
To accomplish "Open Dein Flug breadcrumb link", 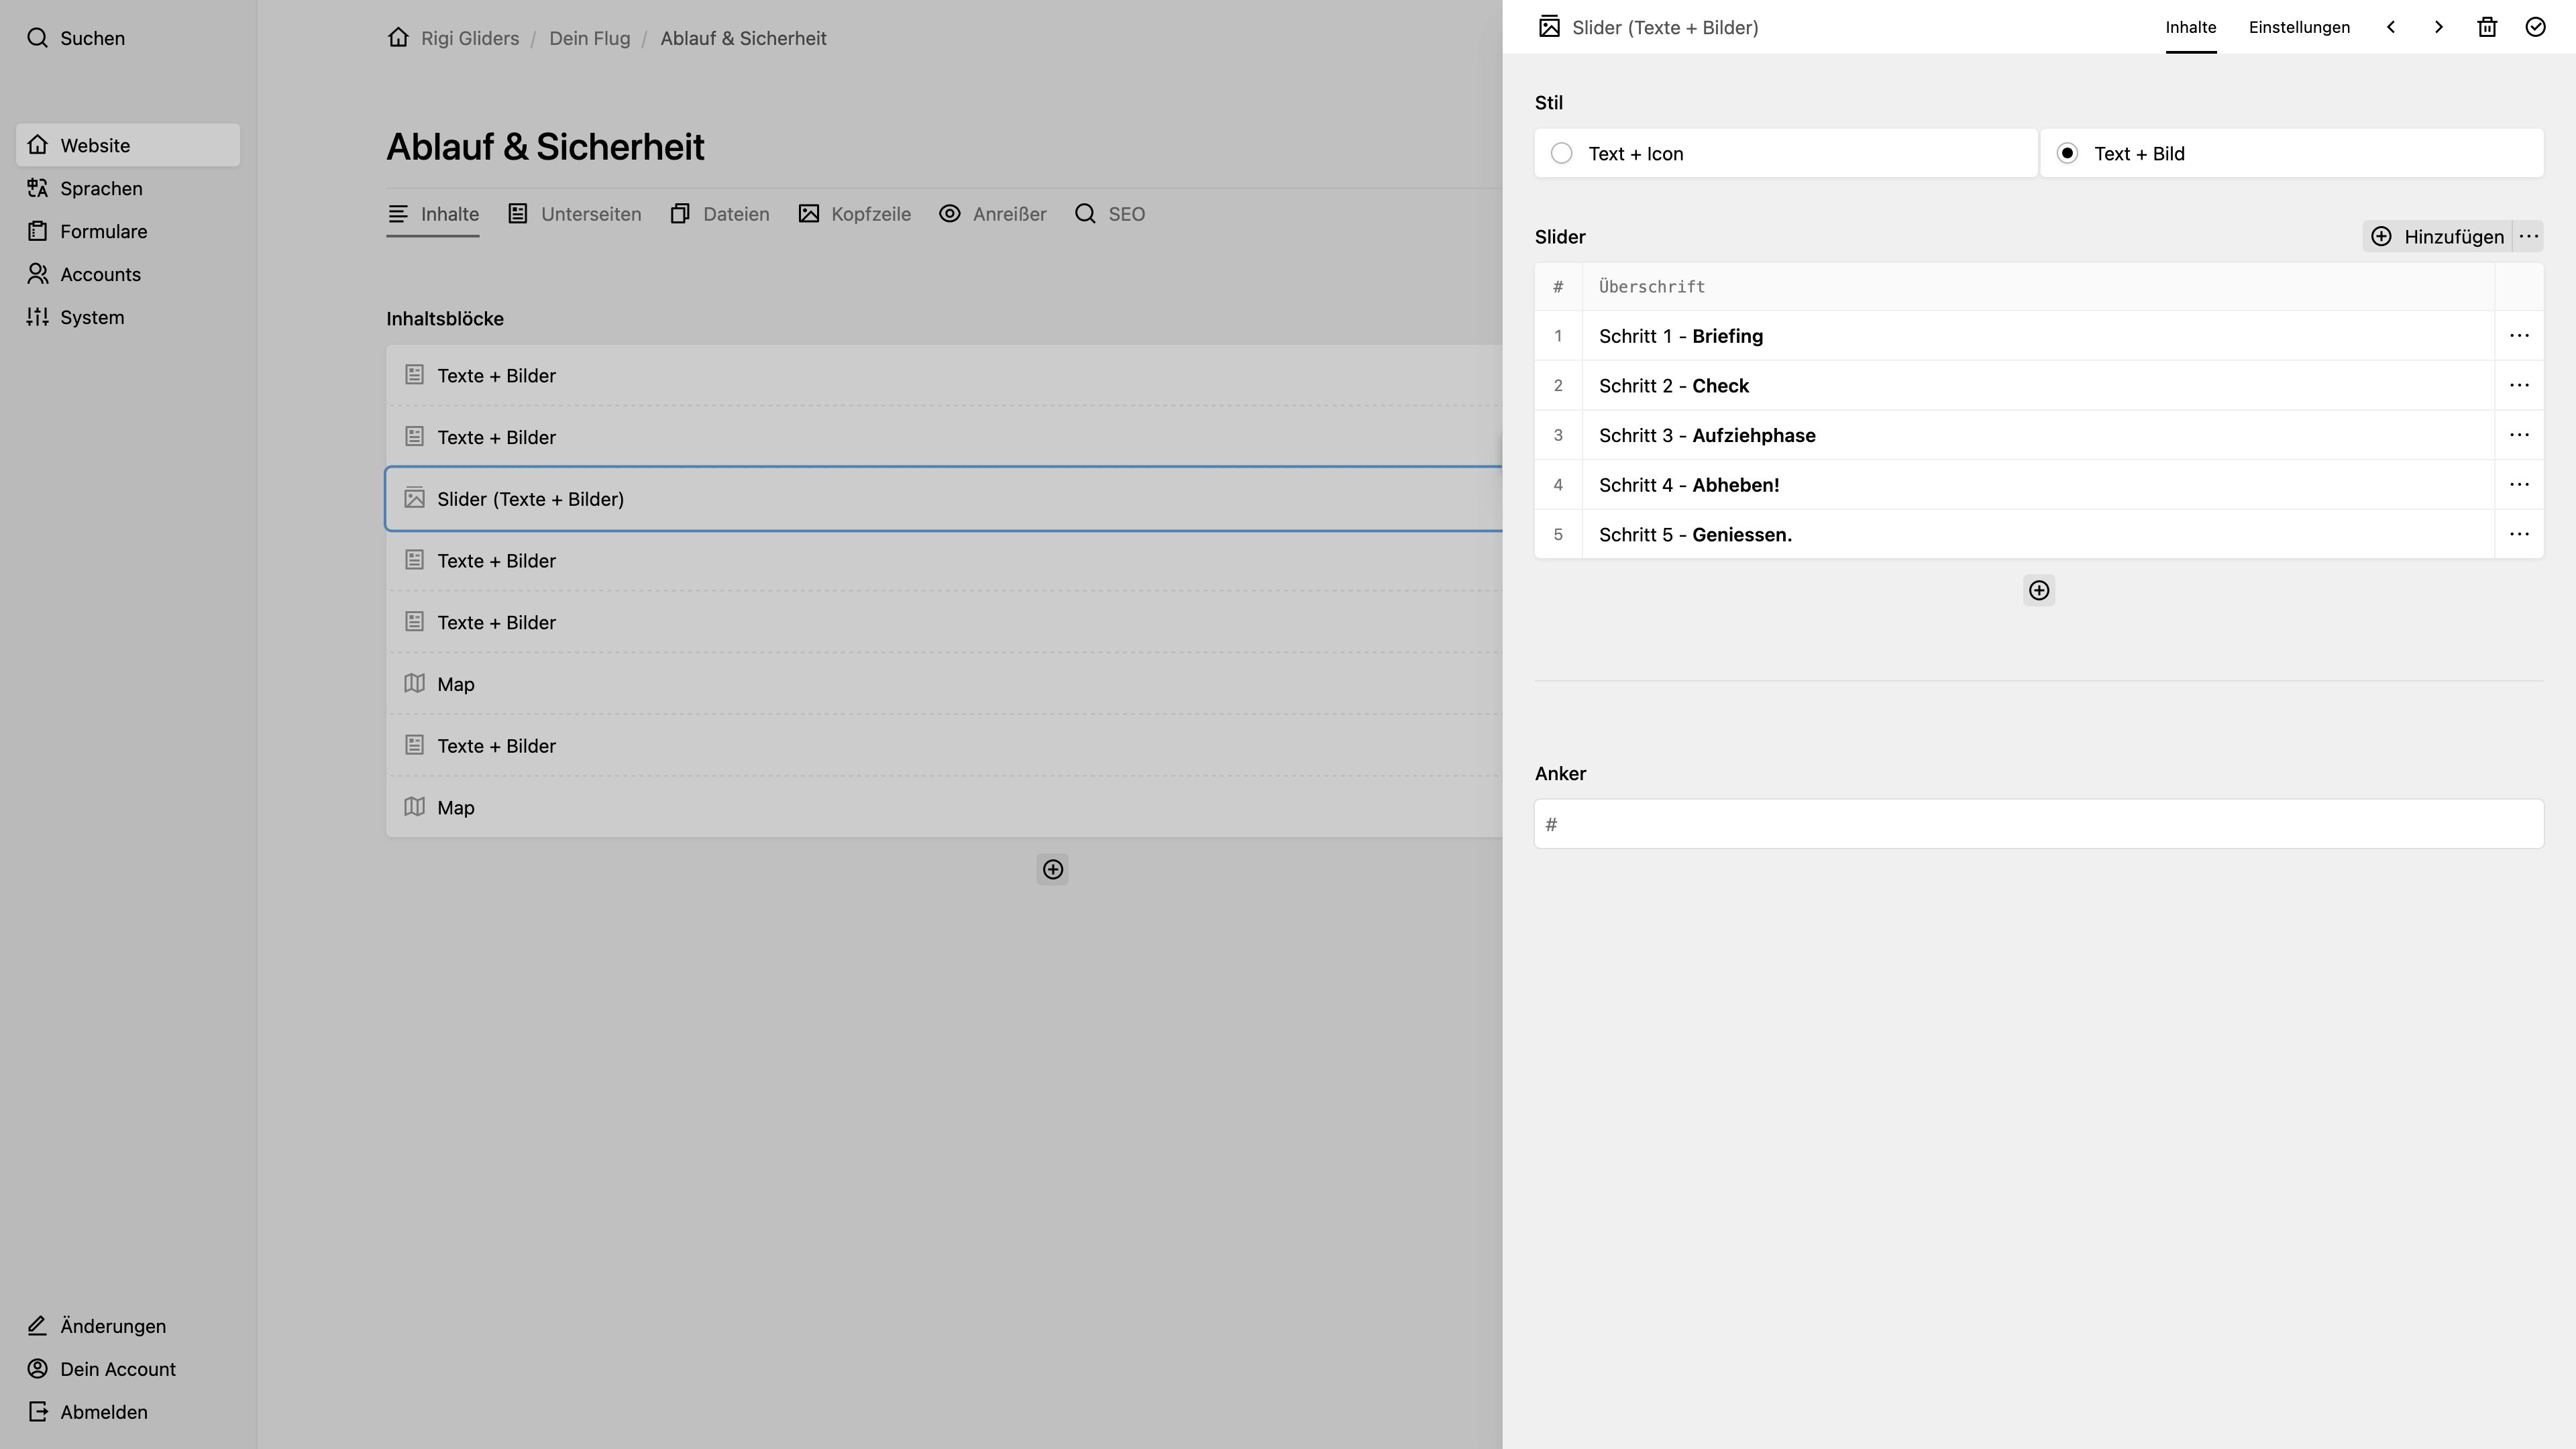I will (x=589, y=38).
